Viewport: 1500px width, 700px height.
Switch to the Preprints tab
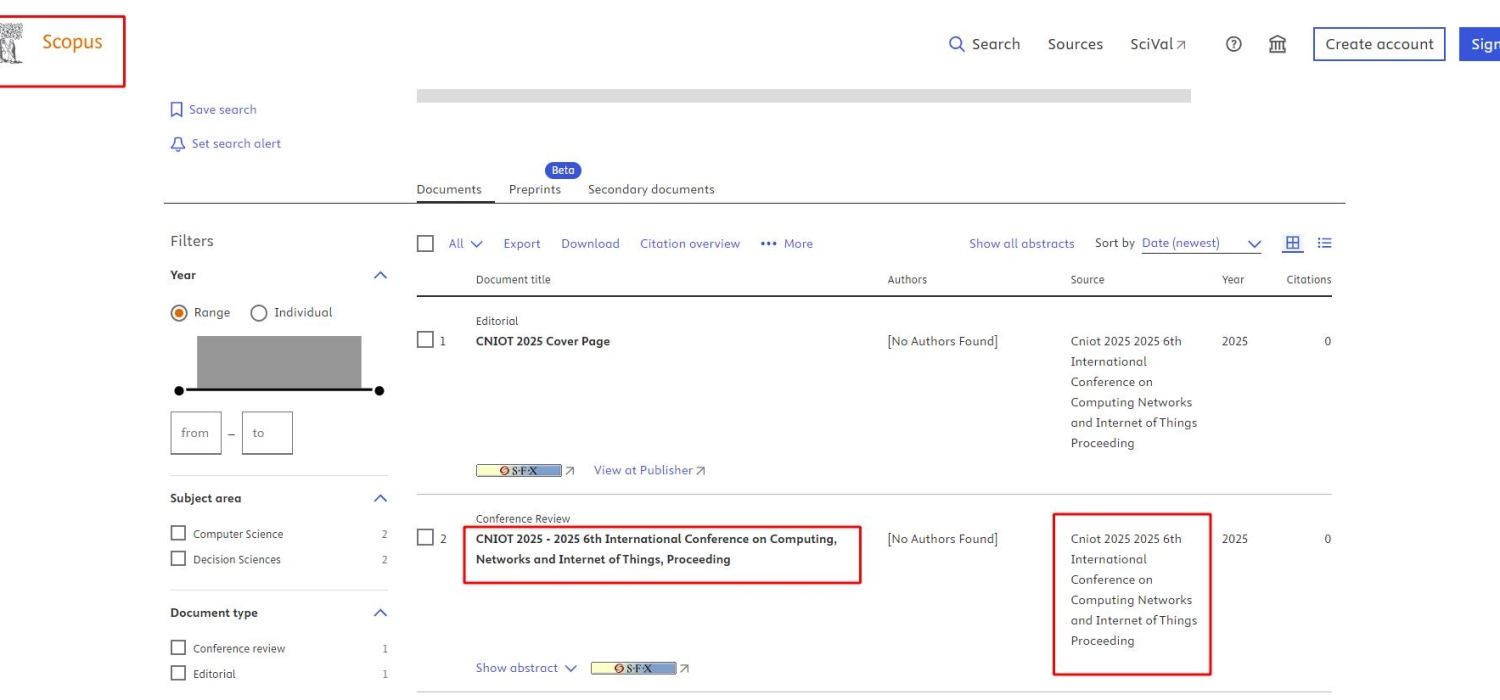click(535, 189)
